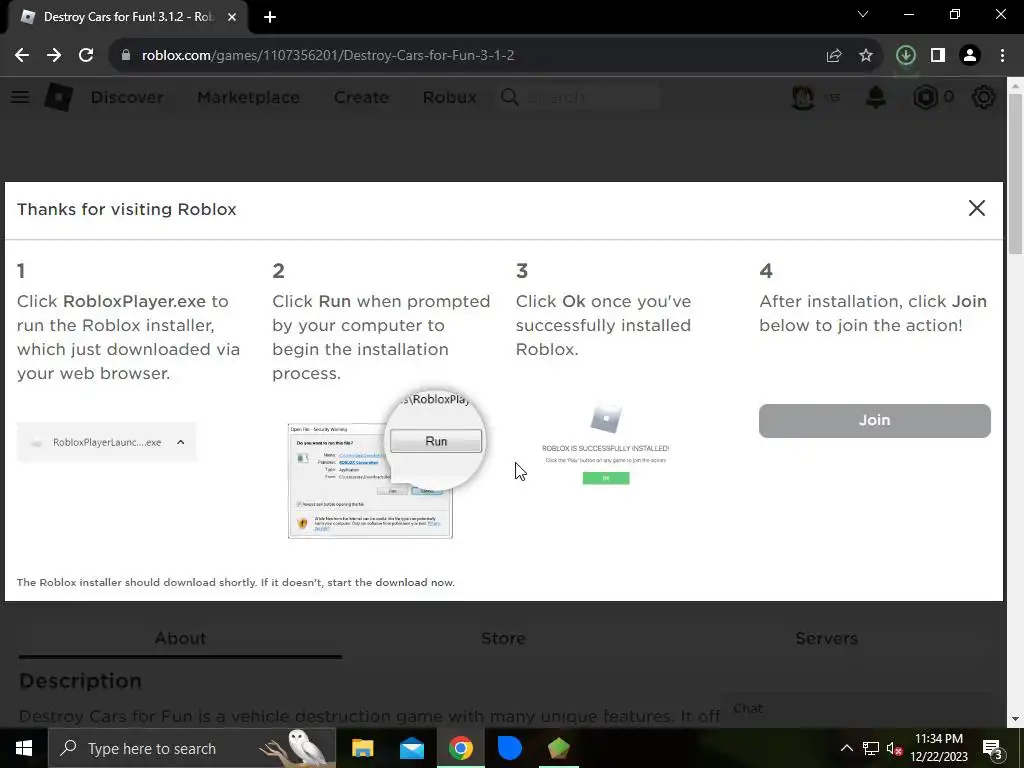Image resolution: width=1024 pixels, height=768 pixels.
Task: Open the Create page
Action: pyautogui.click(x=361, y=97)
